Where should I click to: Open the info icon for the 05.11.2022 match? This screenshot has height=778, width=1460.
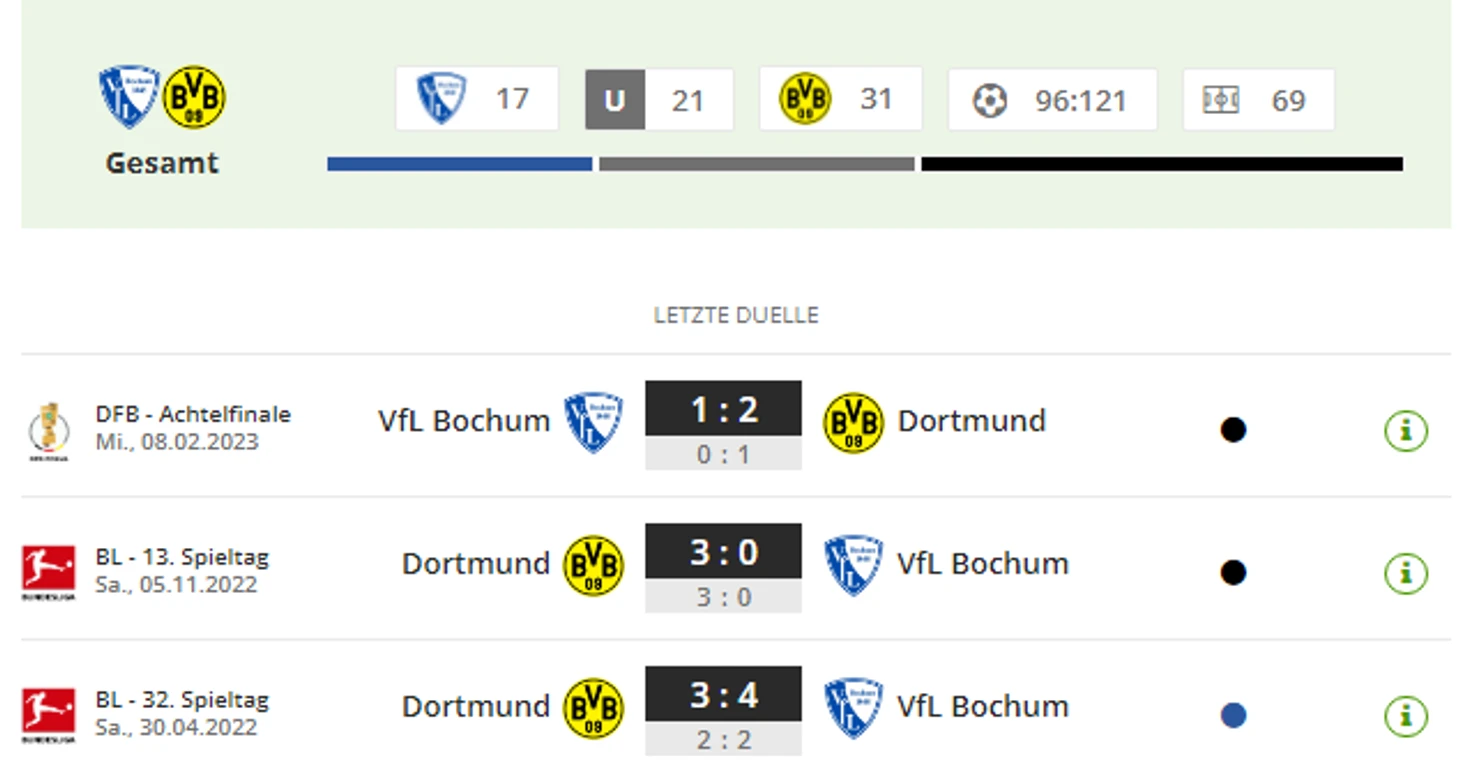coord(1405,574)
